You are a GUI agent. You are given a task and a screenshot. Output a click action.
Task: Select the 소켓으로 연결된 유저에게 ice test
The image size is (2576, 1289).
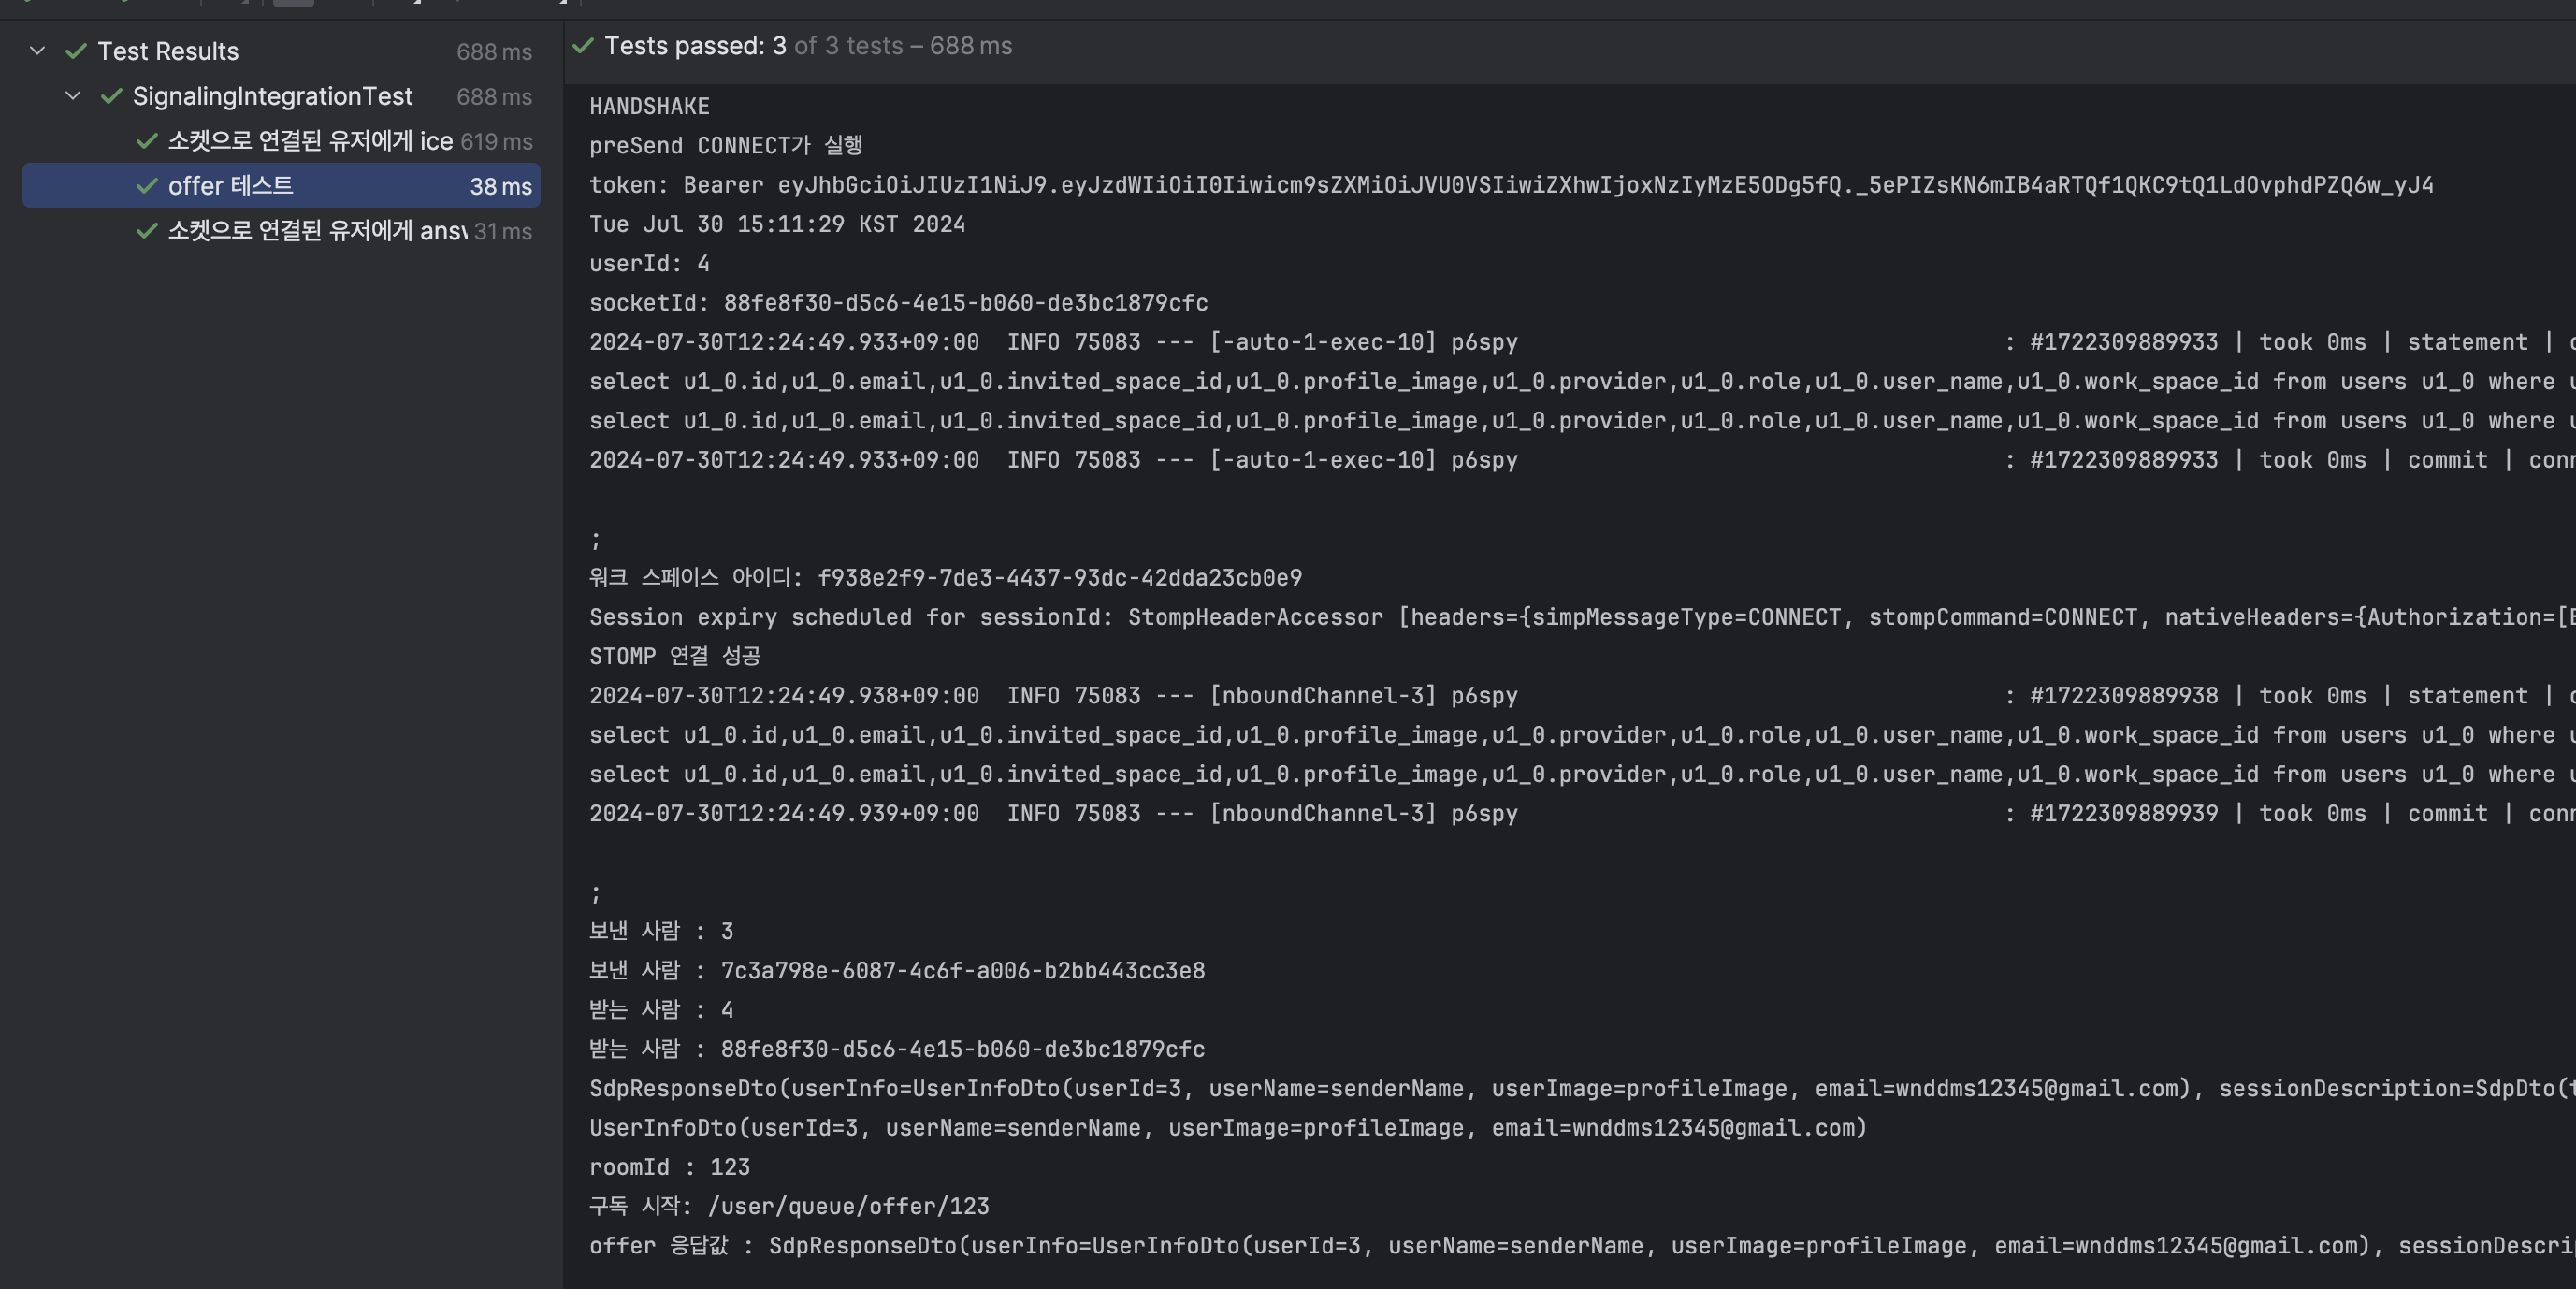310,141
